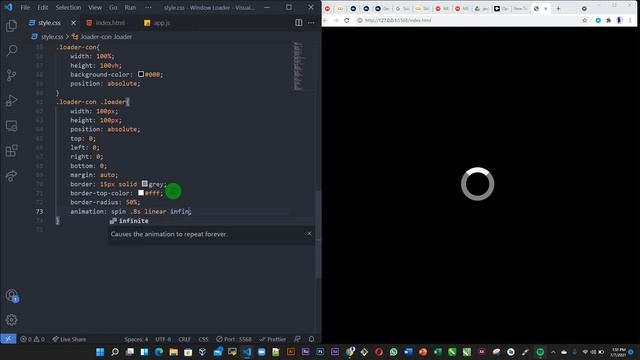Image resolution: width=640 pixels, height=360 pixels.
Task: Click Port : 5568 Live Server status
Action: [x=234, y=339]
